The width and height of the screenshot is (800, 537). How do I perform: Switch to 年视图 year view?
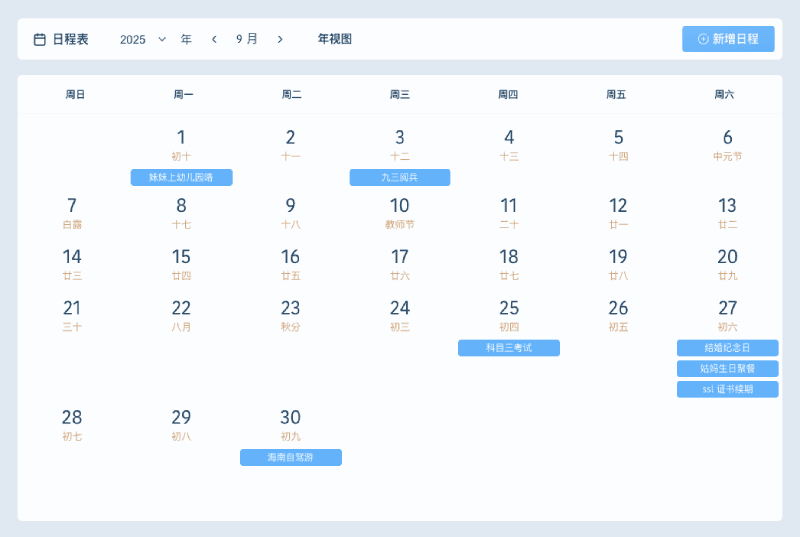335,39
